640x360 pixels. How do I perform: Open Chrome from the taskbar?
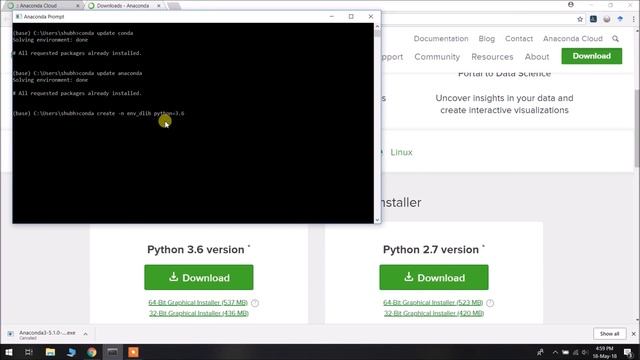91,352
